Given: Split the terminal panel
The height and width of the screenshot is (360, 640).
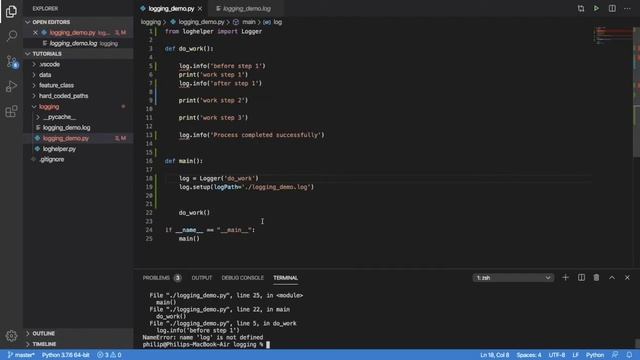Looking at the screenshot, I should pyautogui.click(x=581, y=278).
